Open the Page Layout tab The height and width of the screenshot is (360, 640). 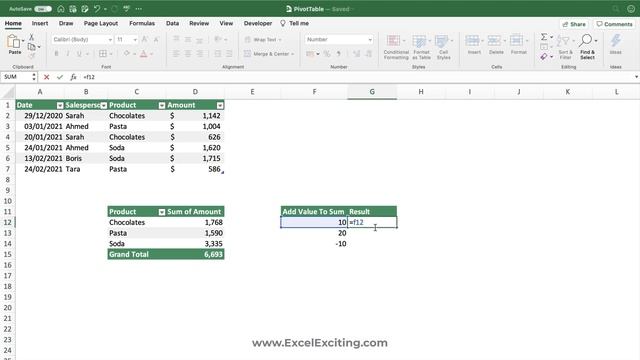(101, 23)
